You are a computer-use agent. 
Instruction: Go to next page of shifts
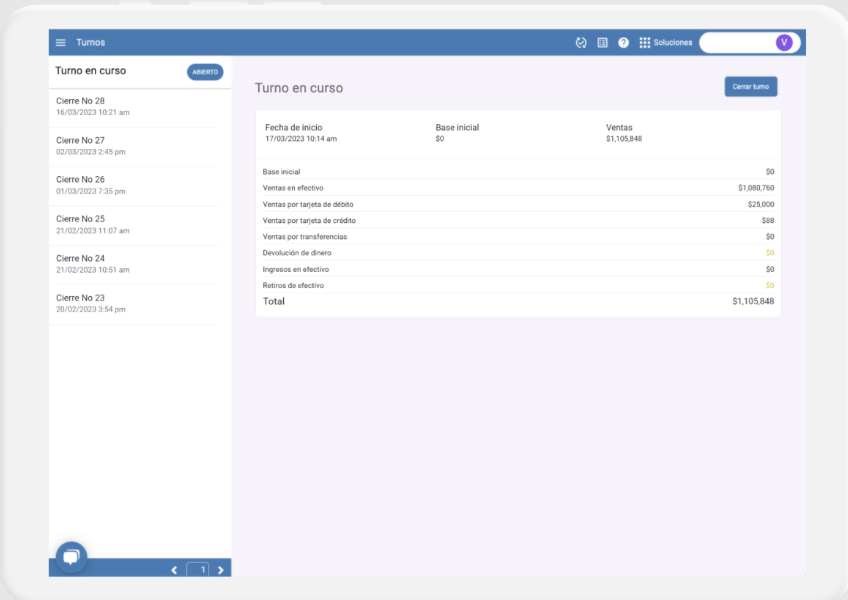221,570
